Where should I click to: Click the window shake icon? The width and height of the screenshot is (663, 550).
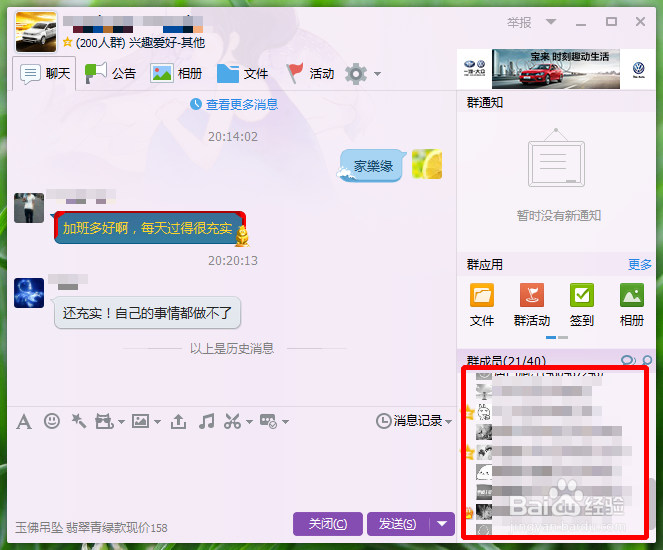[x=104, y=421]
